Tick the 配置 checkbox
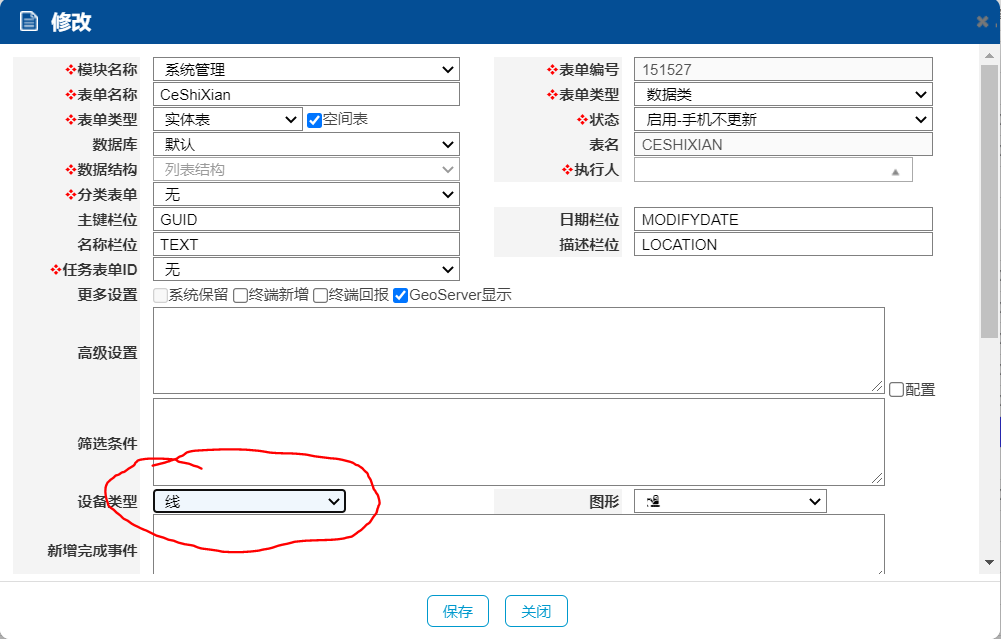 (896, 390)
